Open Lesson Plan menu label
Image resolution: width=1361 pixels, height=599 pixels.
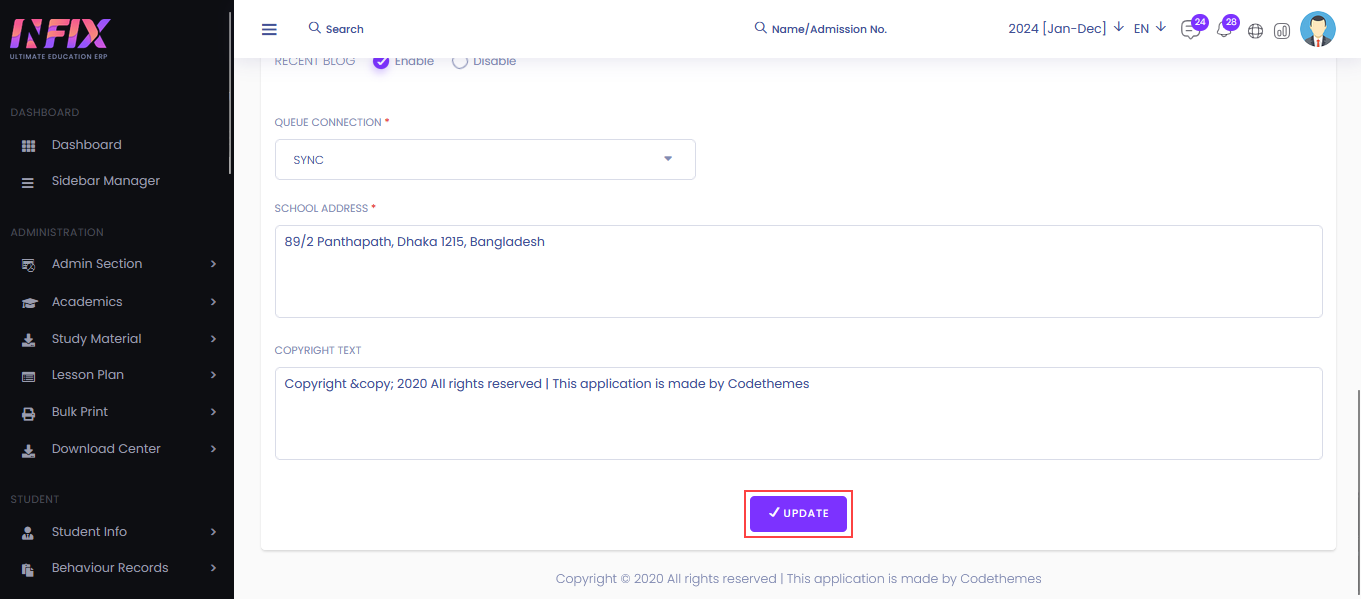(x=88, y=375)
